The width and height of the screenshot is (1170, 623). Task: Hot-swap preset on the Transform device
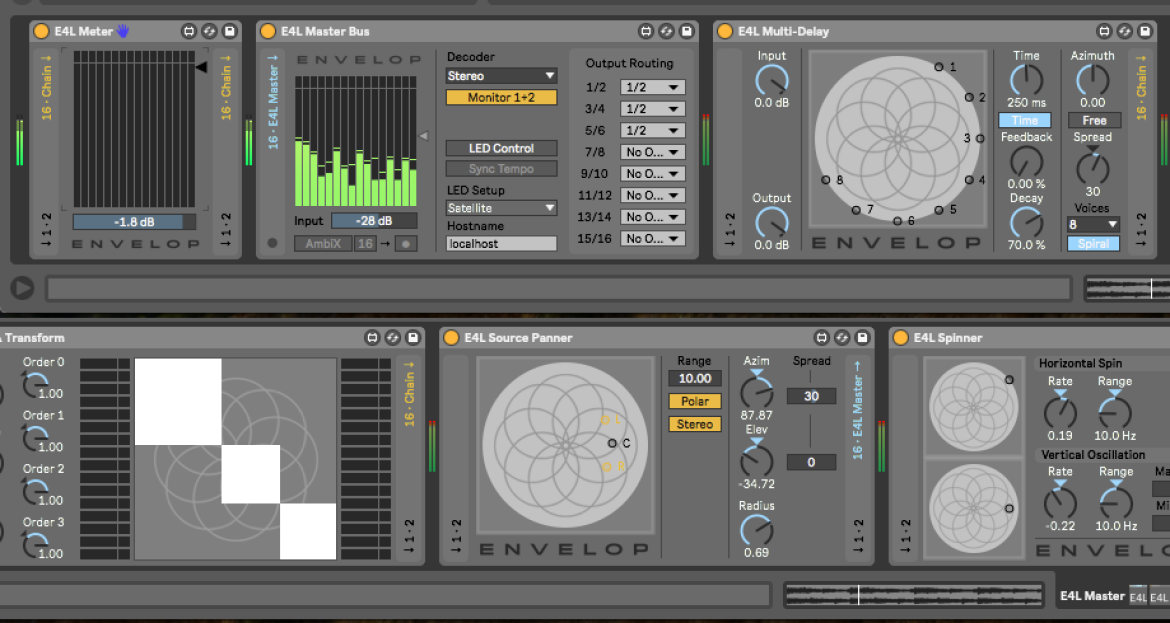click(392, 338)
